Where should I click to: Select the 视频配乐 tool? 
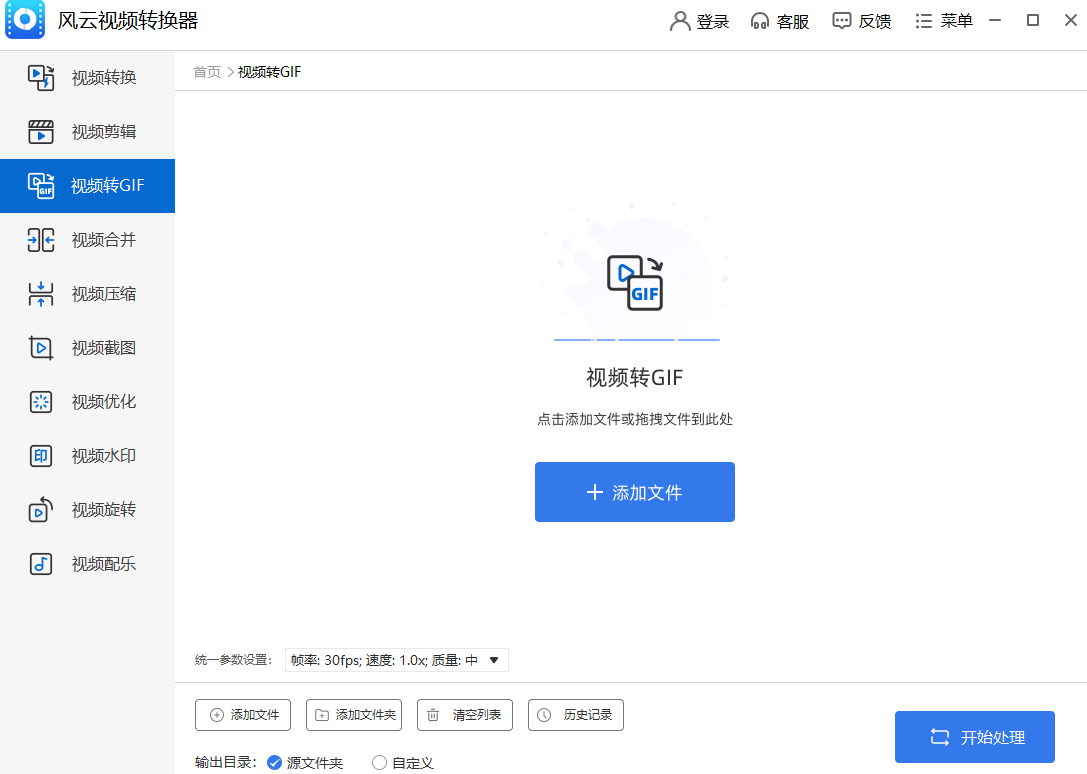click(x=87, y=564)
